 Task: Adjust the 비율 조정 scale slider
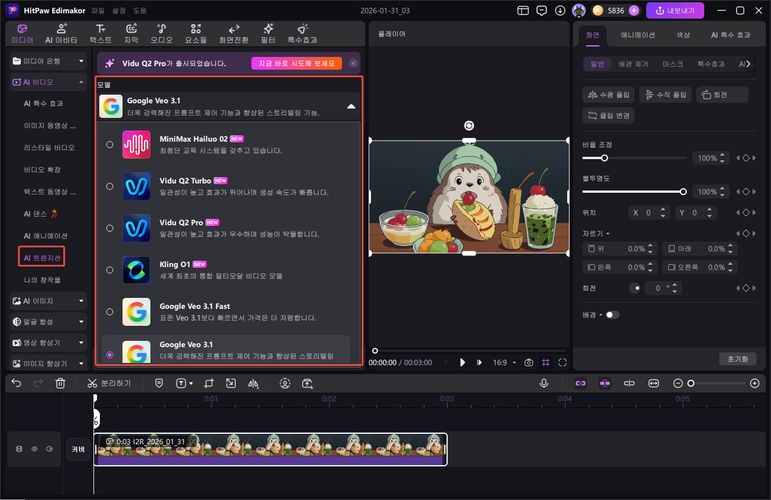604,158
